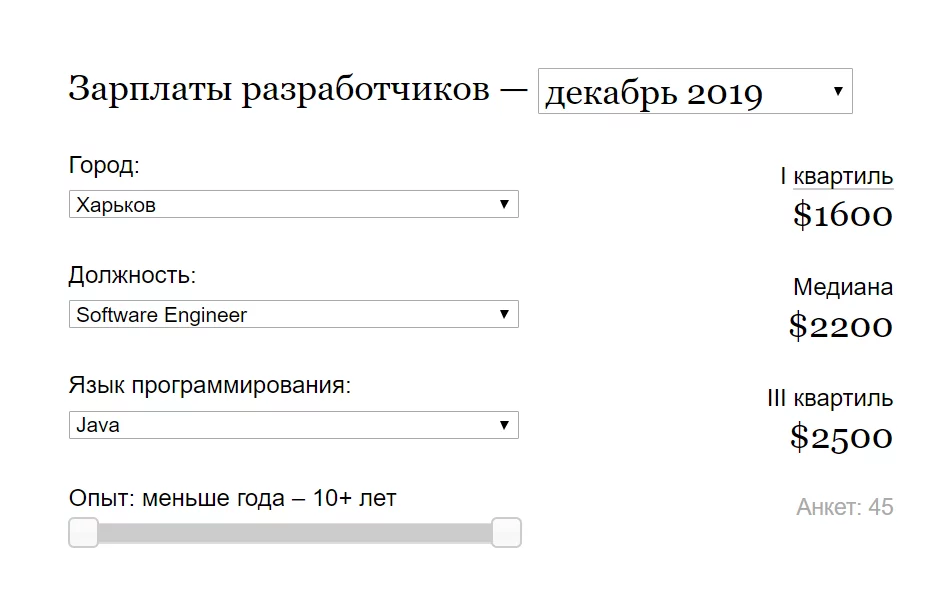
Task: Open the month selection dropdown showing декабрь 2019
Action: (x=695, y=91)
